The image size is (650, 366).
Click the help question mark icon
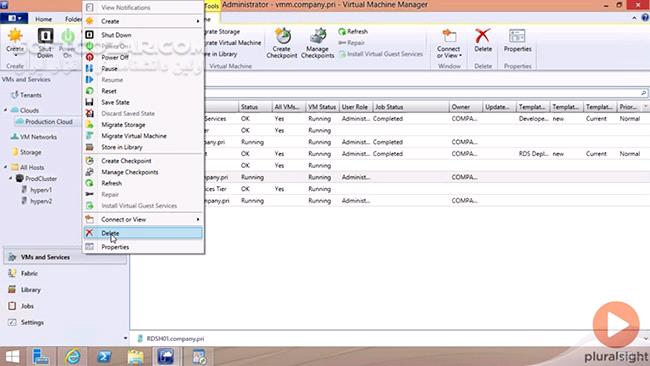point(645,18)
